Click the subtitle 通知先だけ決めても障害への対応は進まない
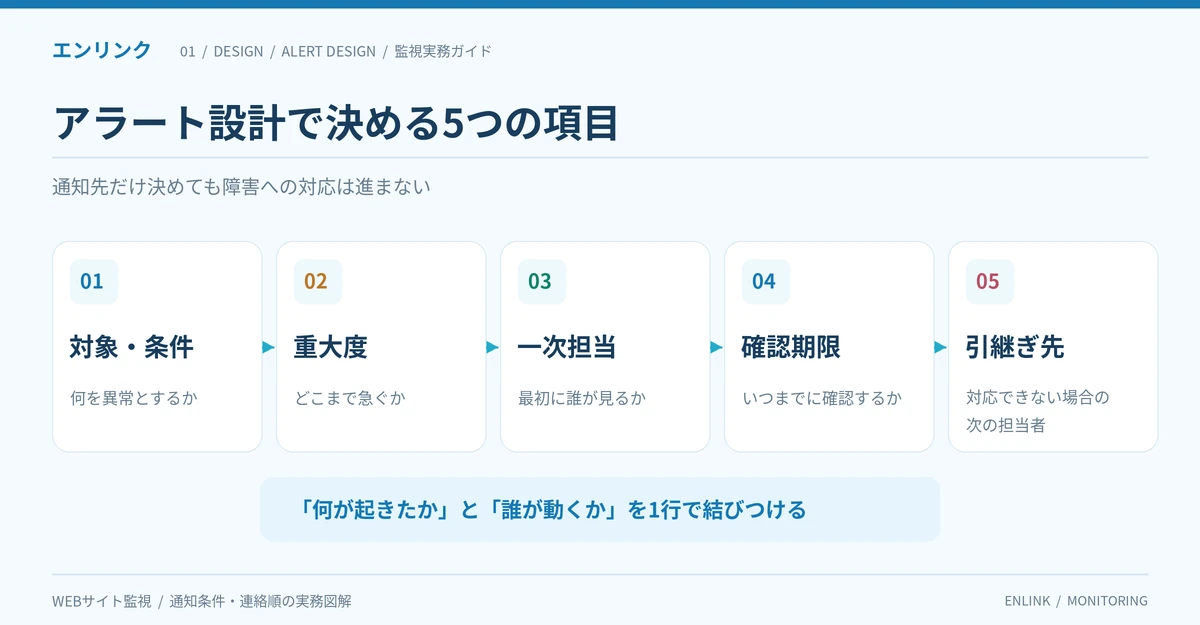This screenshot has width=1200, height=625. point(241,186)
